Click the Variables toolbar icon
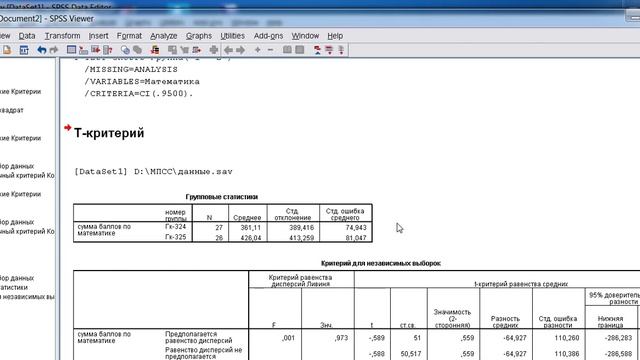This screenshot has width=640, height=360. [108, 50]
